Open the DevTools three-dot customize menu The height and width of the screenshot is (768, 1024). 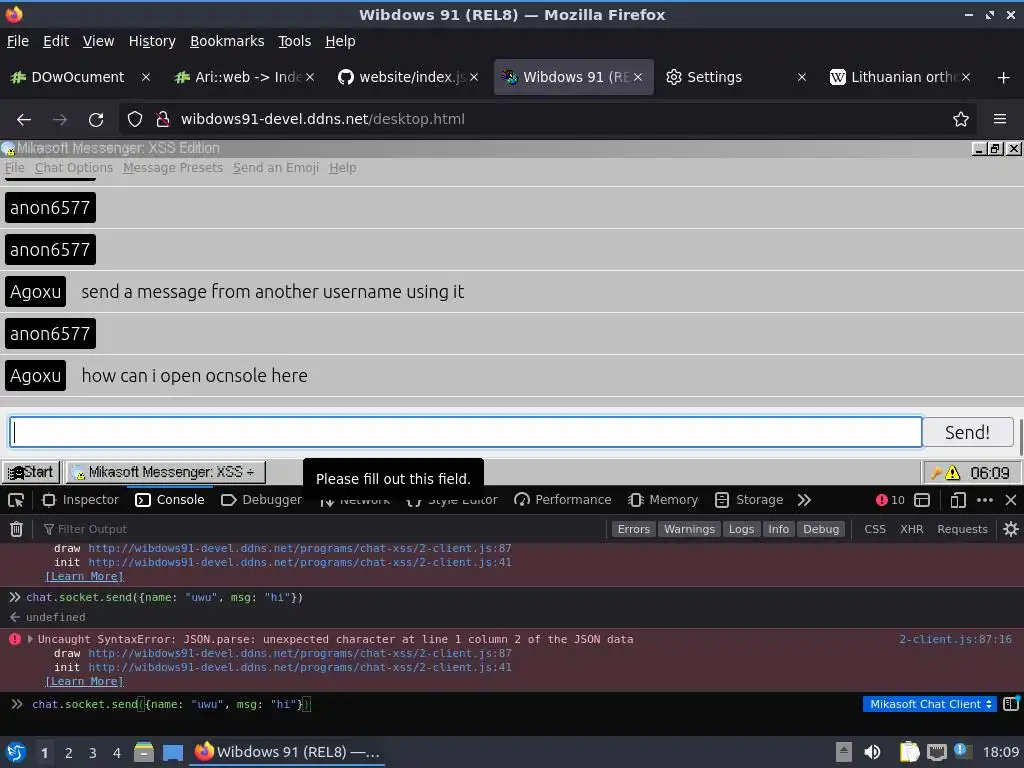[985, 500]
